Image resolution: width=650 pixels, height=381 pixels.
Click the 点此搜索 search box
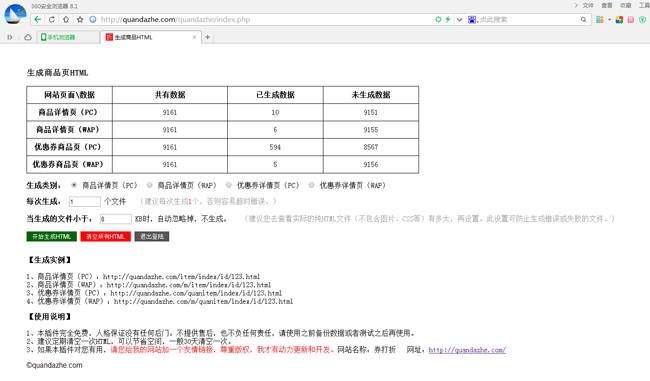point(529,19)
